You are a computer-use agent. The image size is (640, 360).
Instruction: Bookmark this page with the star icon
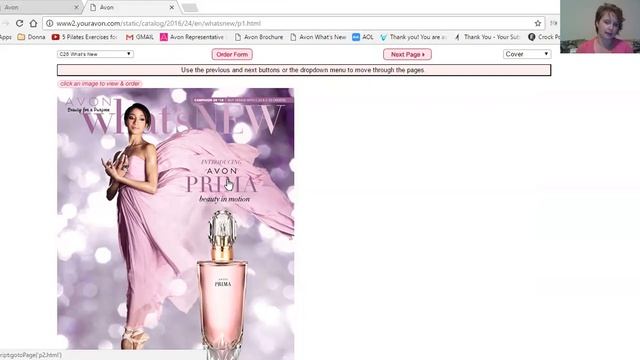(x=538, y=23)
